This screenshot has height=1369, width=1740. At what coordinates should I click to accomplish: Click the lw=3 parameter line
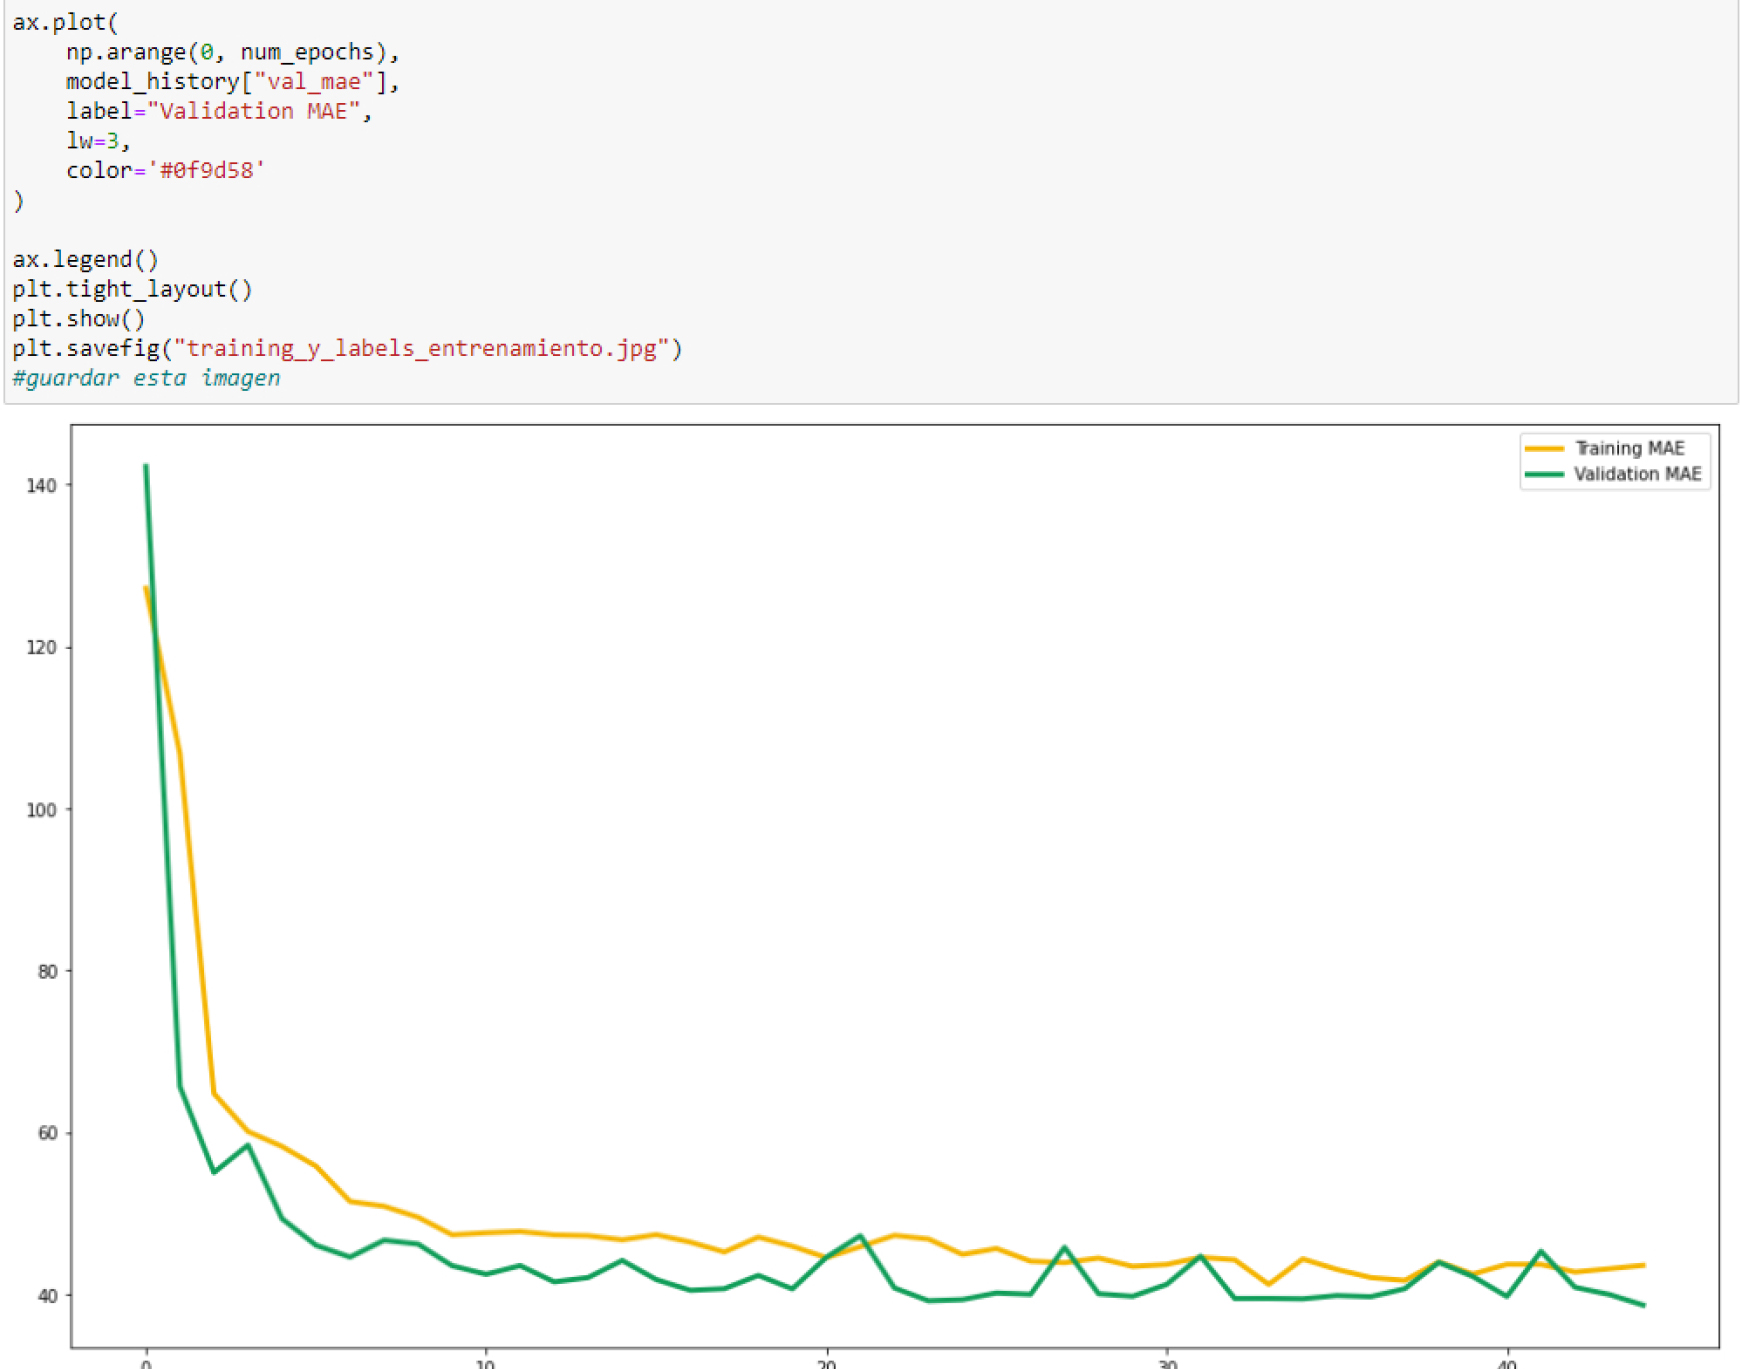97,141
